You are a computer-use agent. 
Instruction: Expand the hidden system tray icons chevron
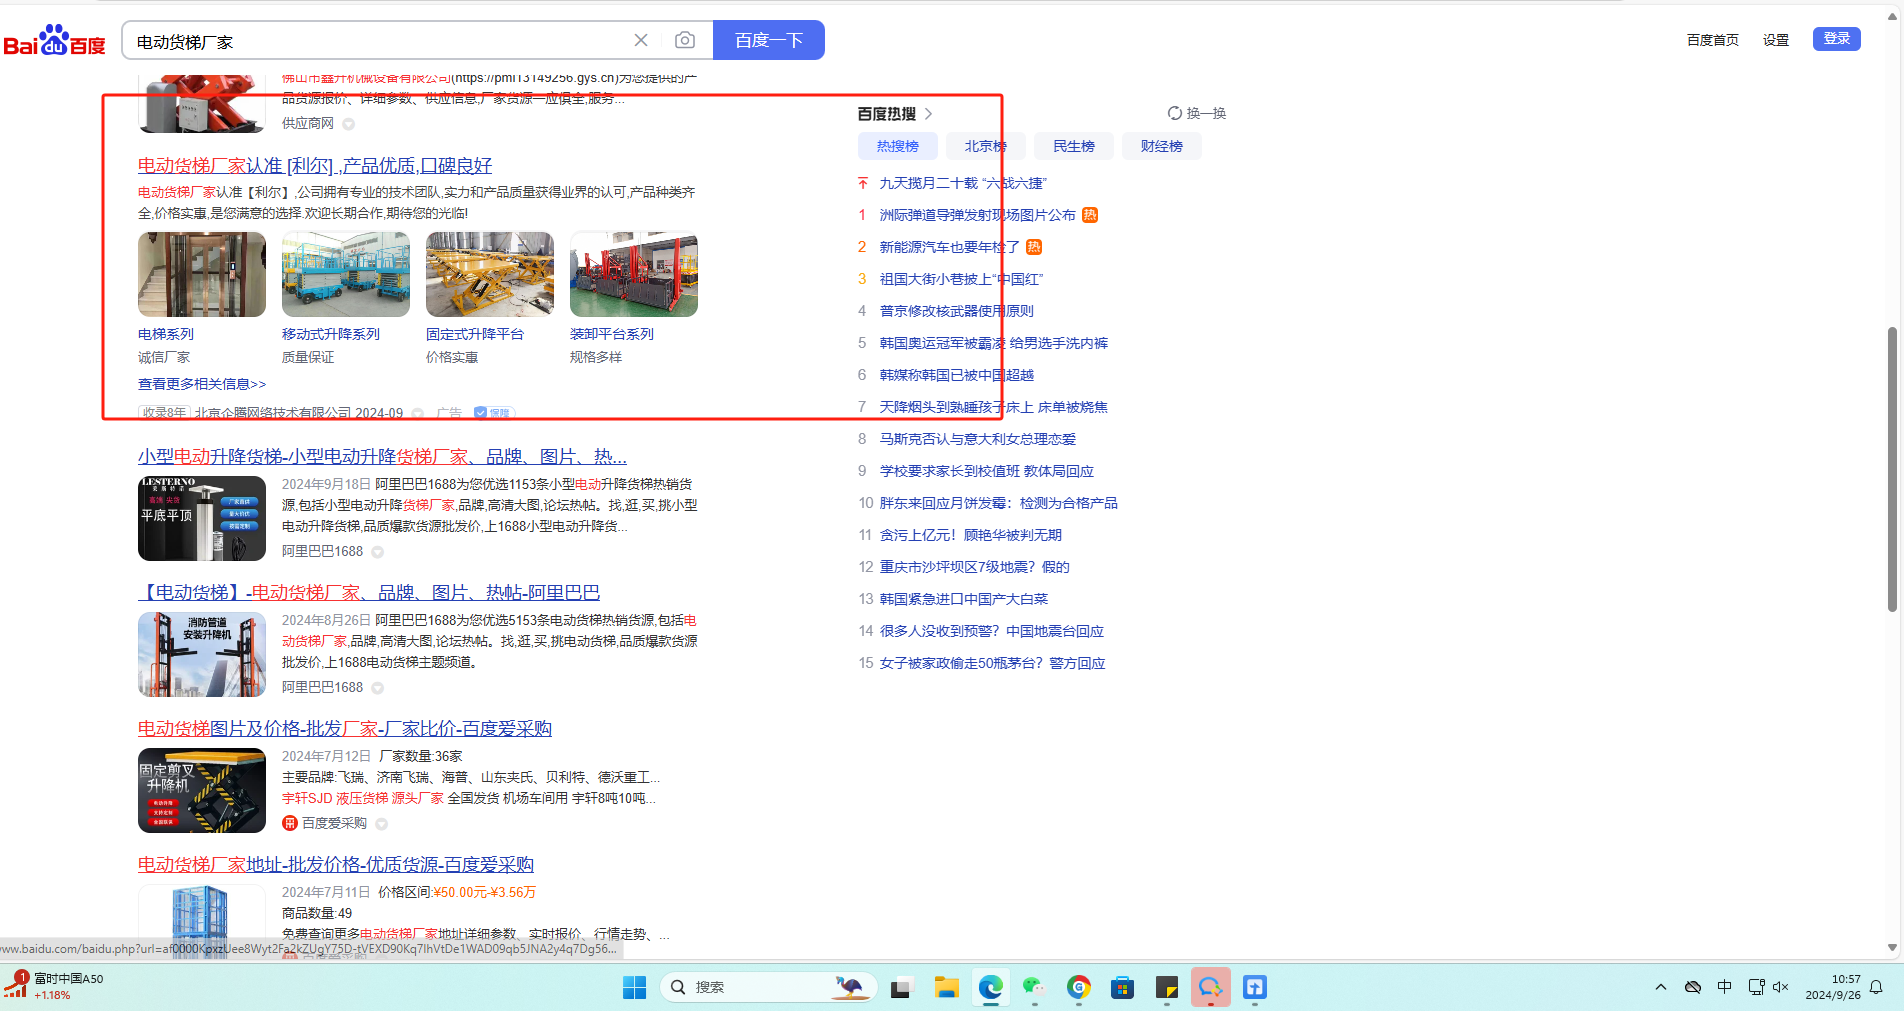point(1661,987)
